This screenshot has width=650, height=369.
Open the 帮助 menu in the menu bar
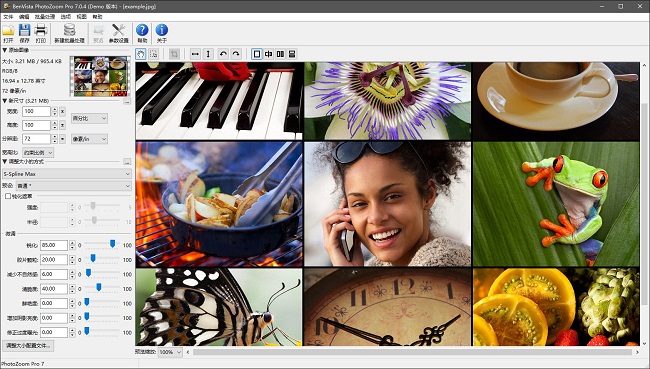[97, 17]
